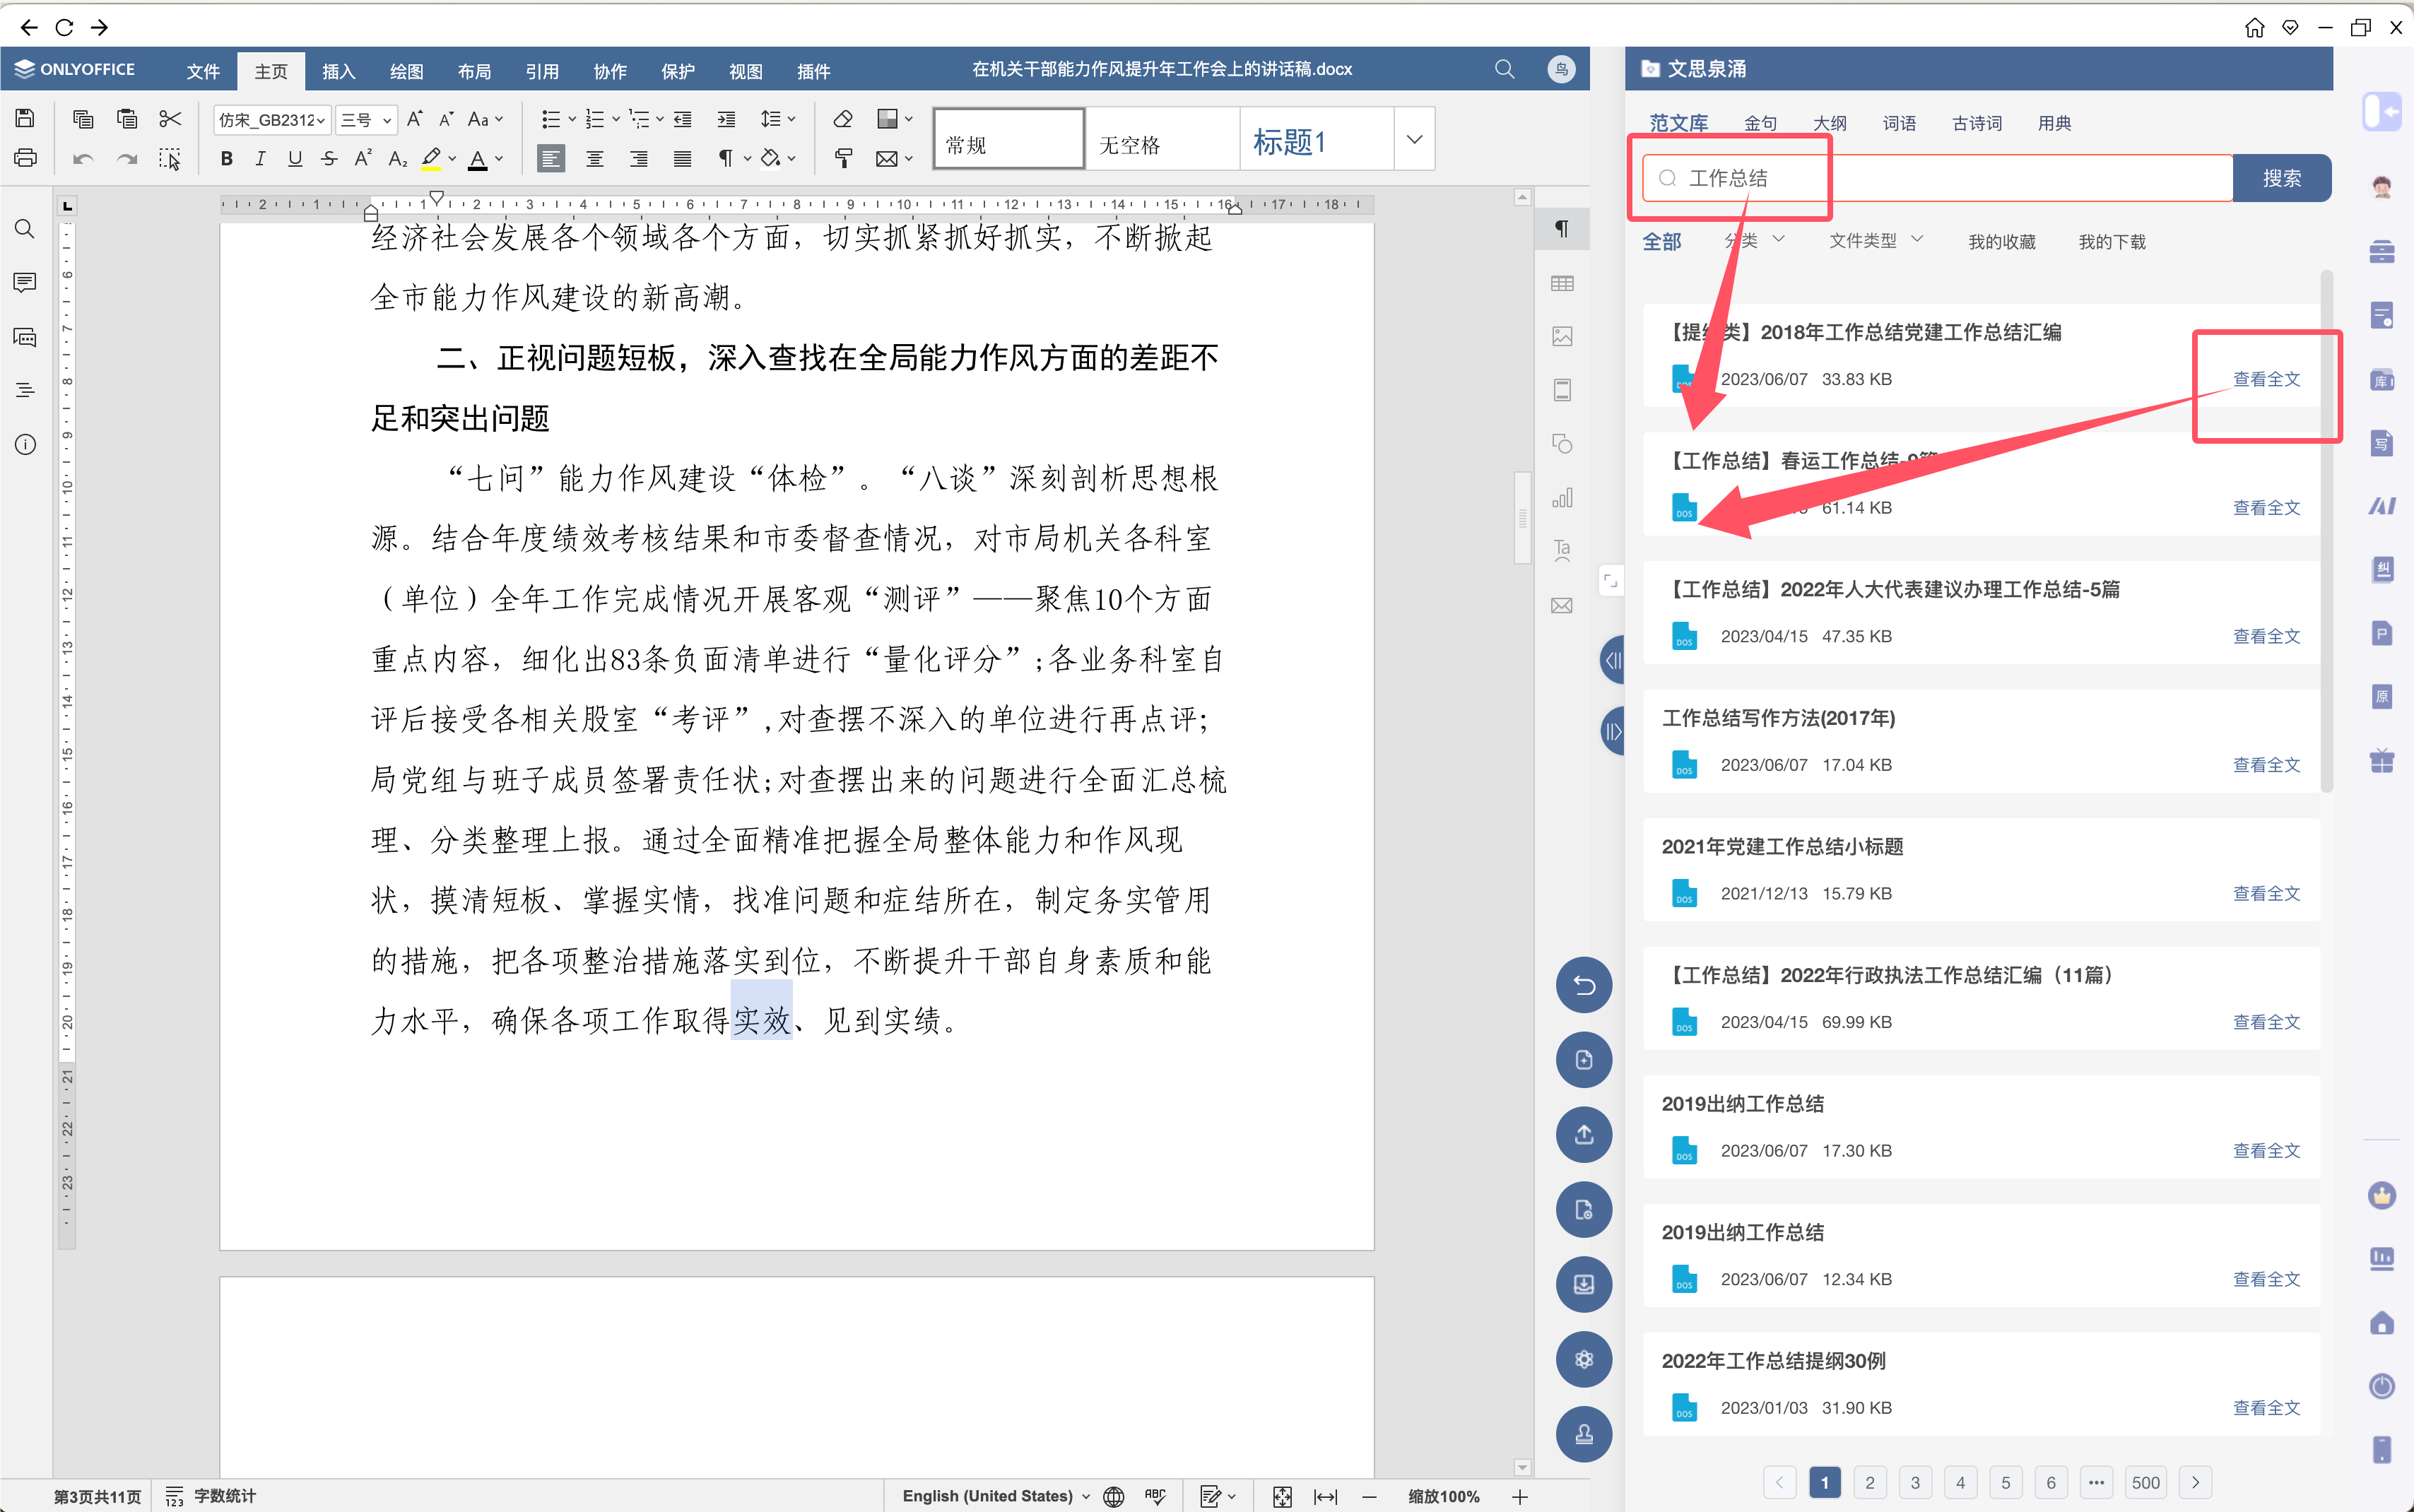Click the Select all icon

click(170, 158)
